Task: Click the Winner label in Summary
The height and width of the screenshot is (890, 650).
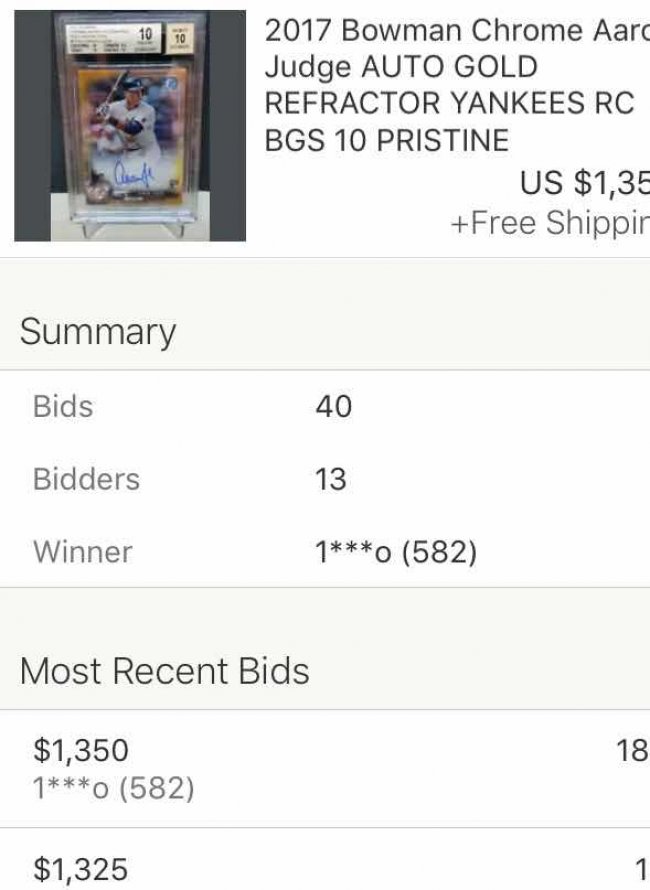Action: (82, 551)
